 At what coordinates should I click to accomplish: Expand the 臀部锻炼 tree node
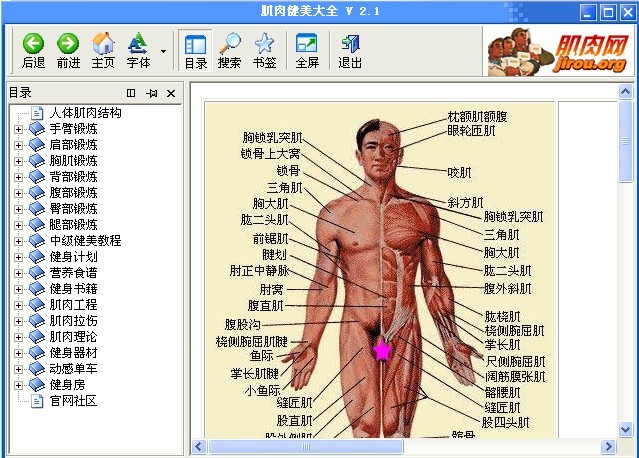coord(18,209)
